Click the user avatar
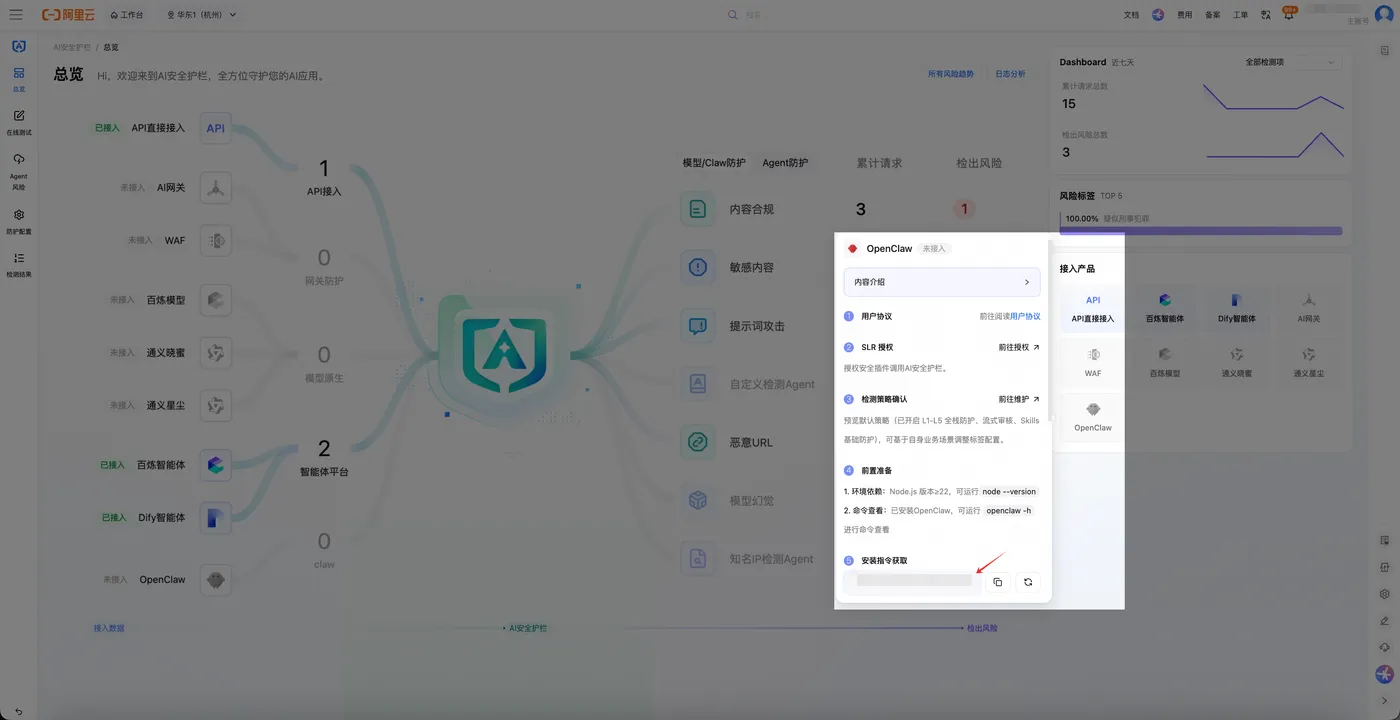The width and height of the screenshot is (1400, 720). (x=1384, y=14)
